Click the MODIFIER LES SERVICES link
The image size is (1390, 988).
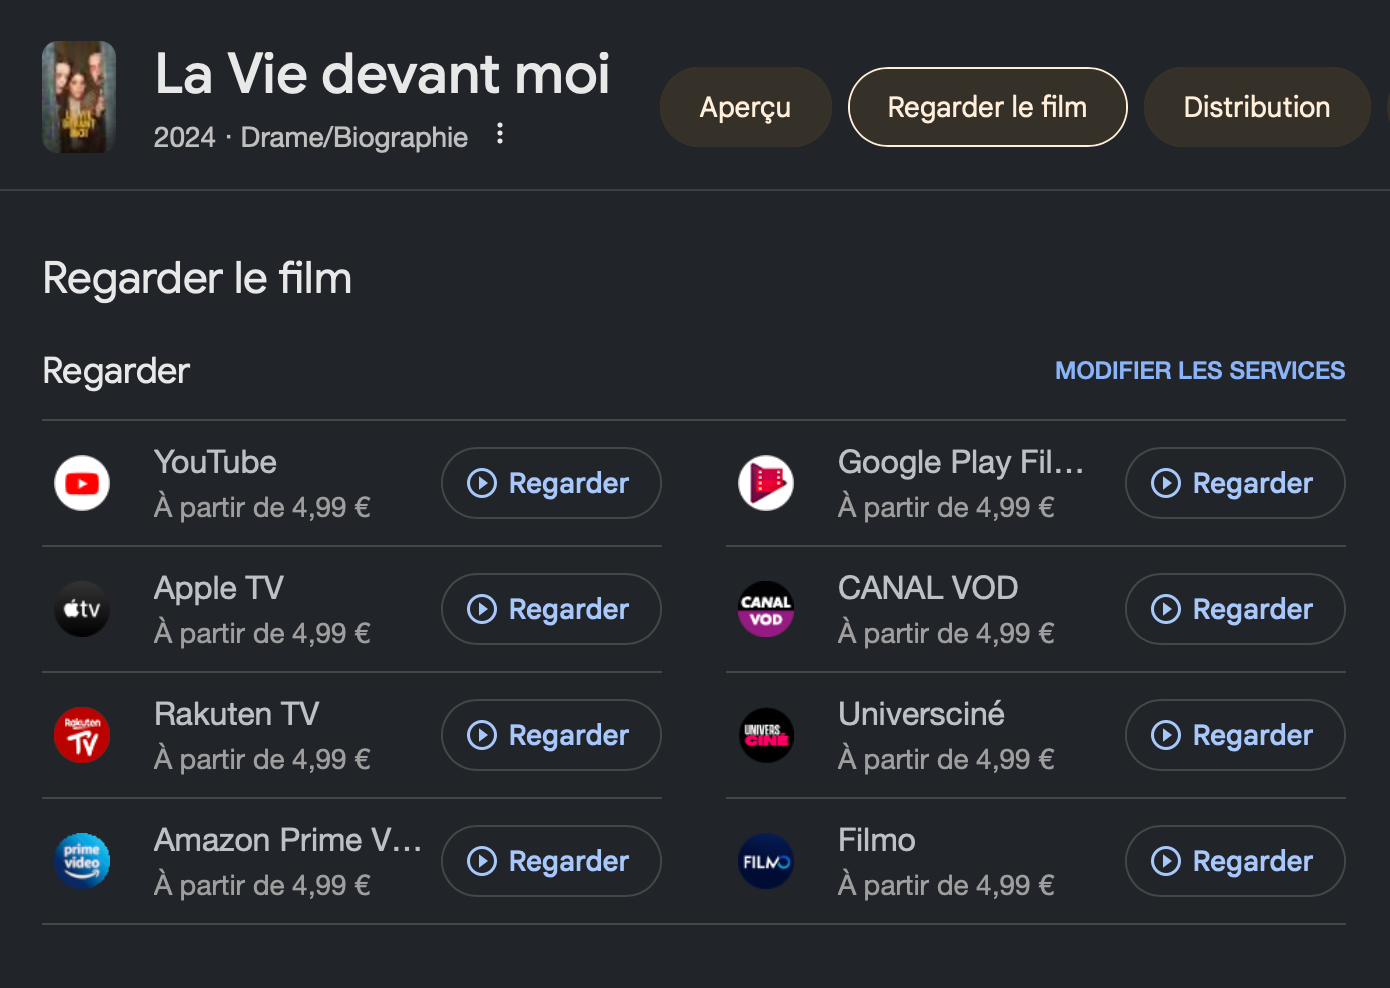[1200, 371]
